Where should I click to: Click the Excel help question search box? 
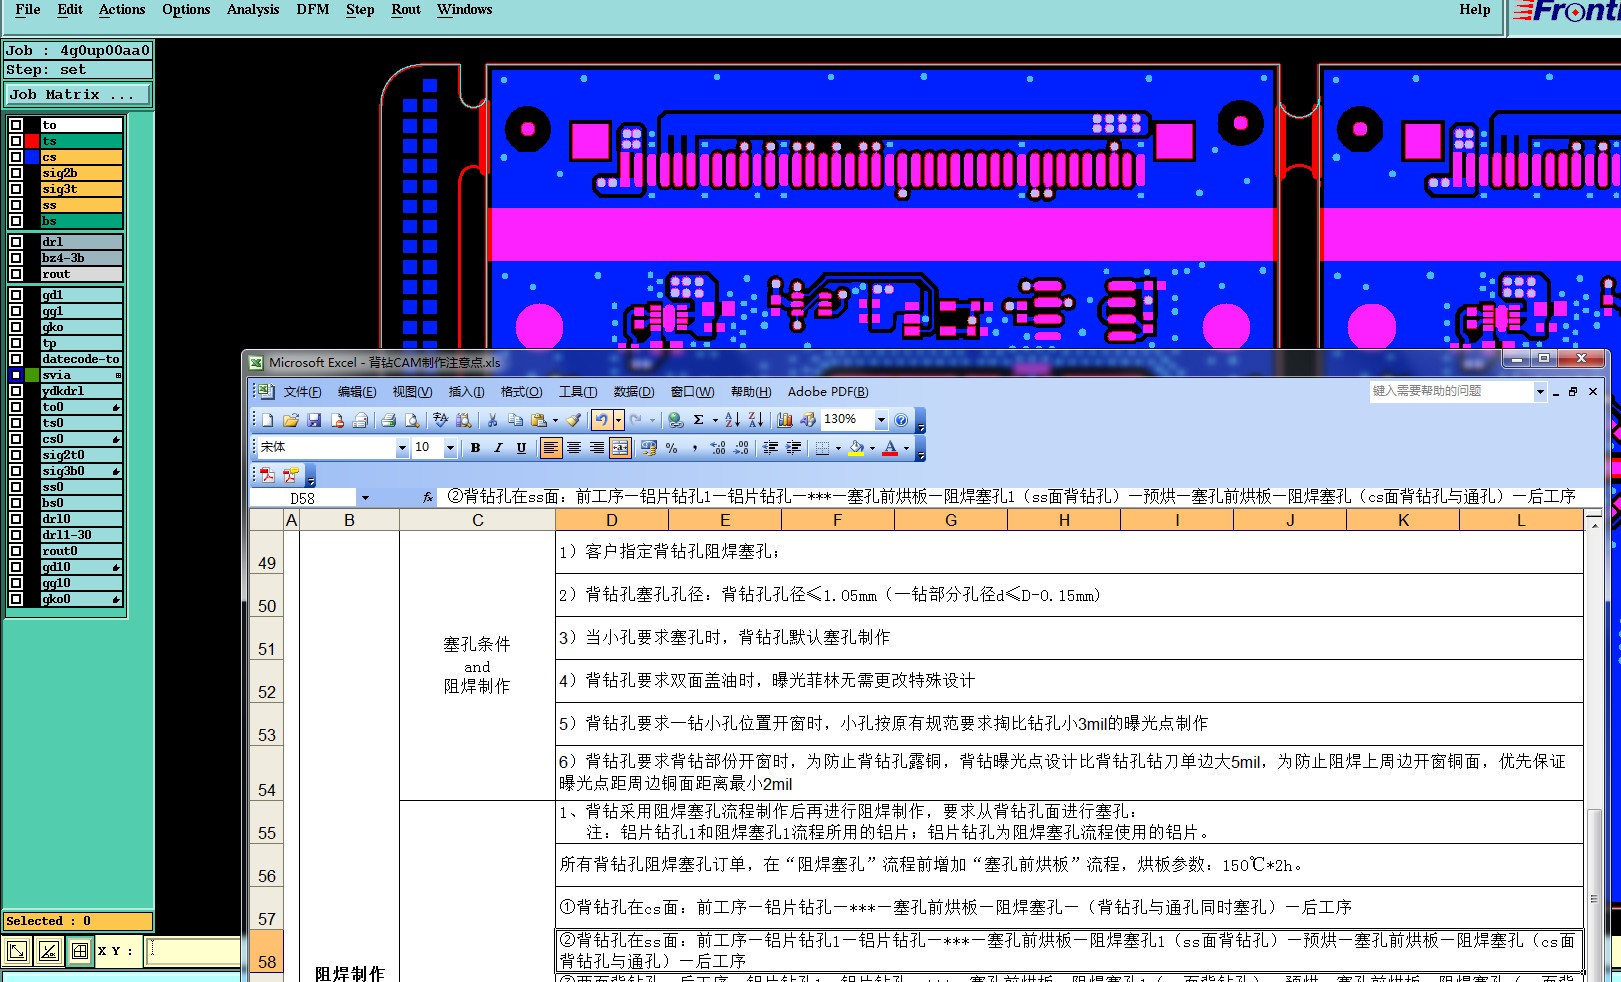point(1451,391)
